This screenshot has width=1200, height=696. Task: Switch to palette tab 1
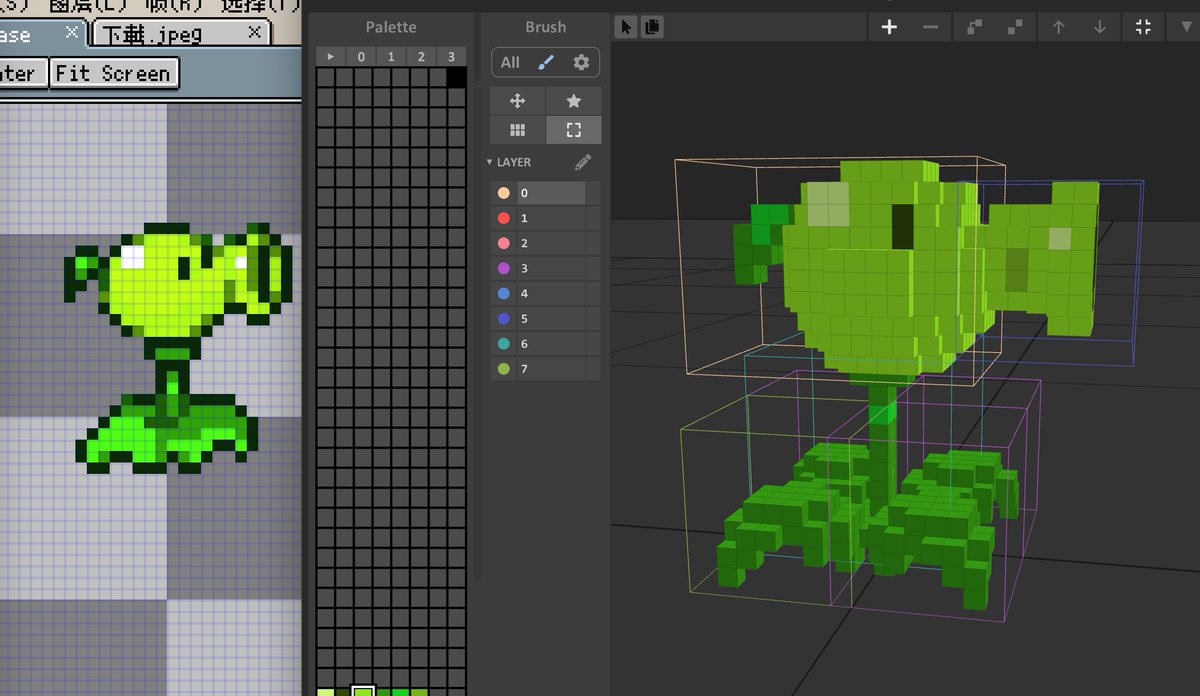coord(391,57)
